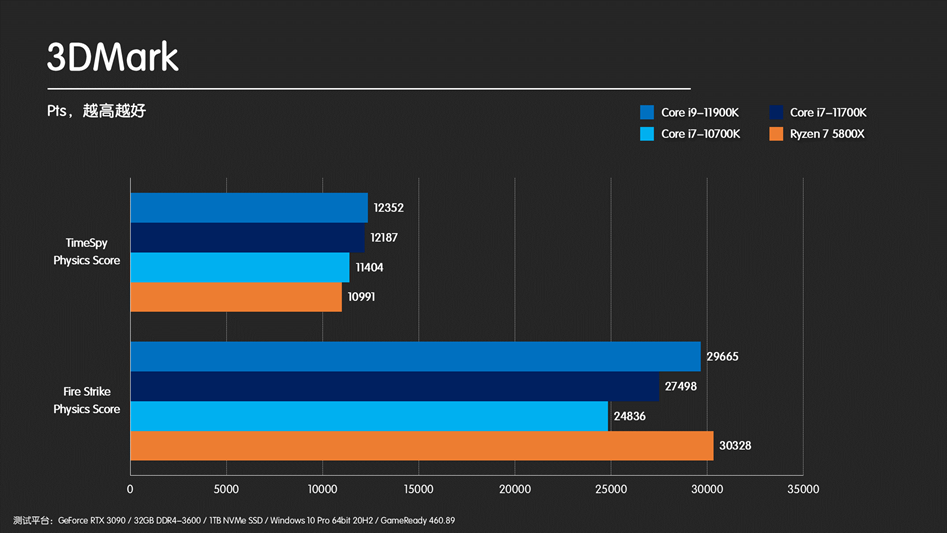Click the value label 12187
Screen dimensions: 947x533
click(384, 237)
